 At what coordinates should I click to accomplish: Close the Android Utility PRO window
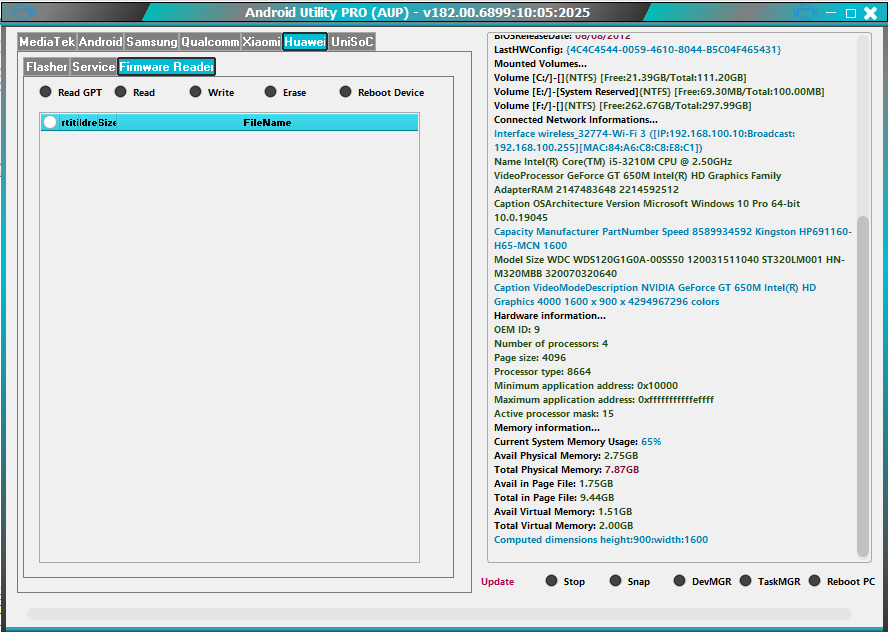coord(870,13)
